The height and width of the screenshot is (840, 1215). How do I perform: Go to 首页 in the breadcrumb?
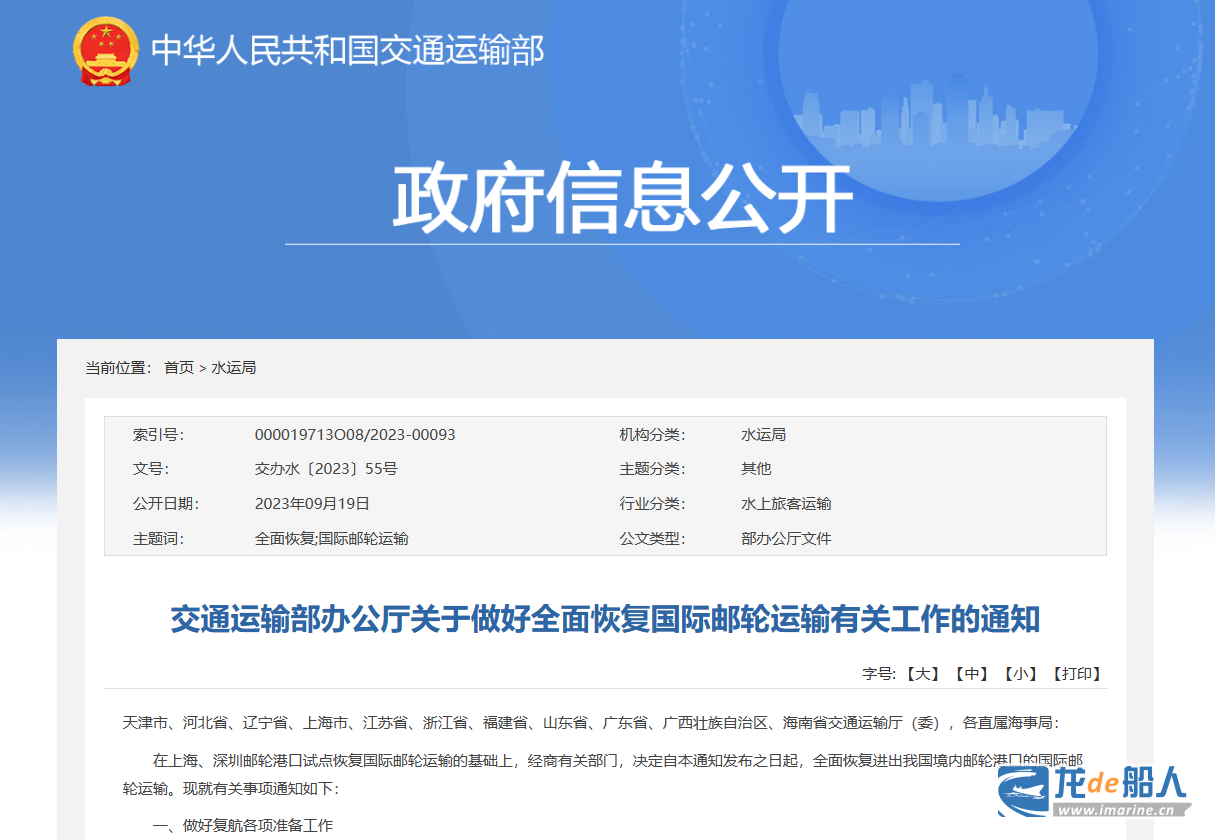[179, 368]
